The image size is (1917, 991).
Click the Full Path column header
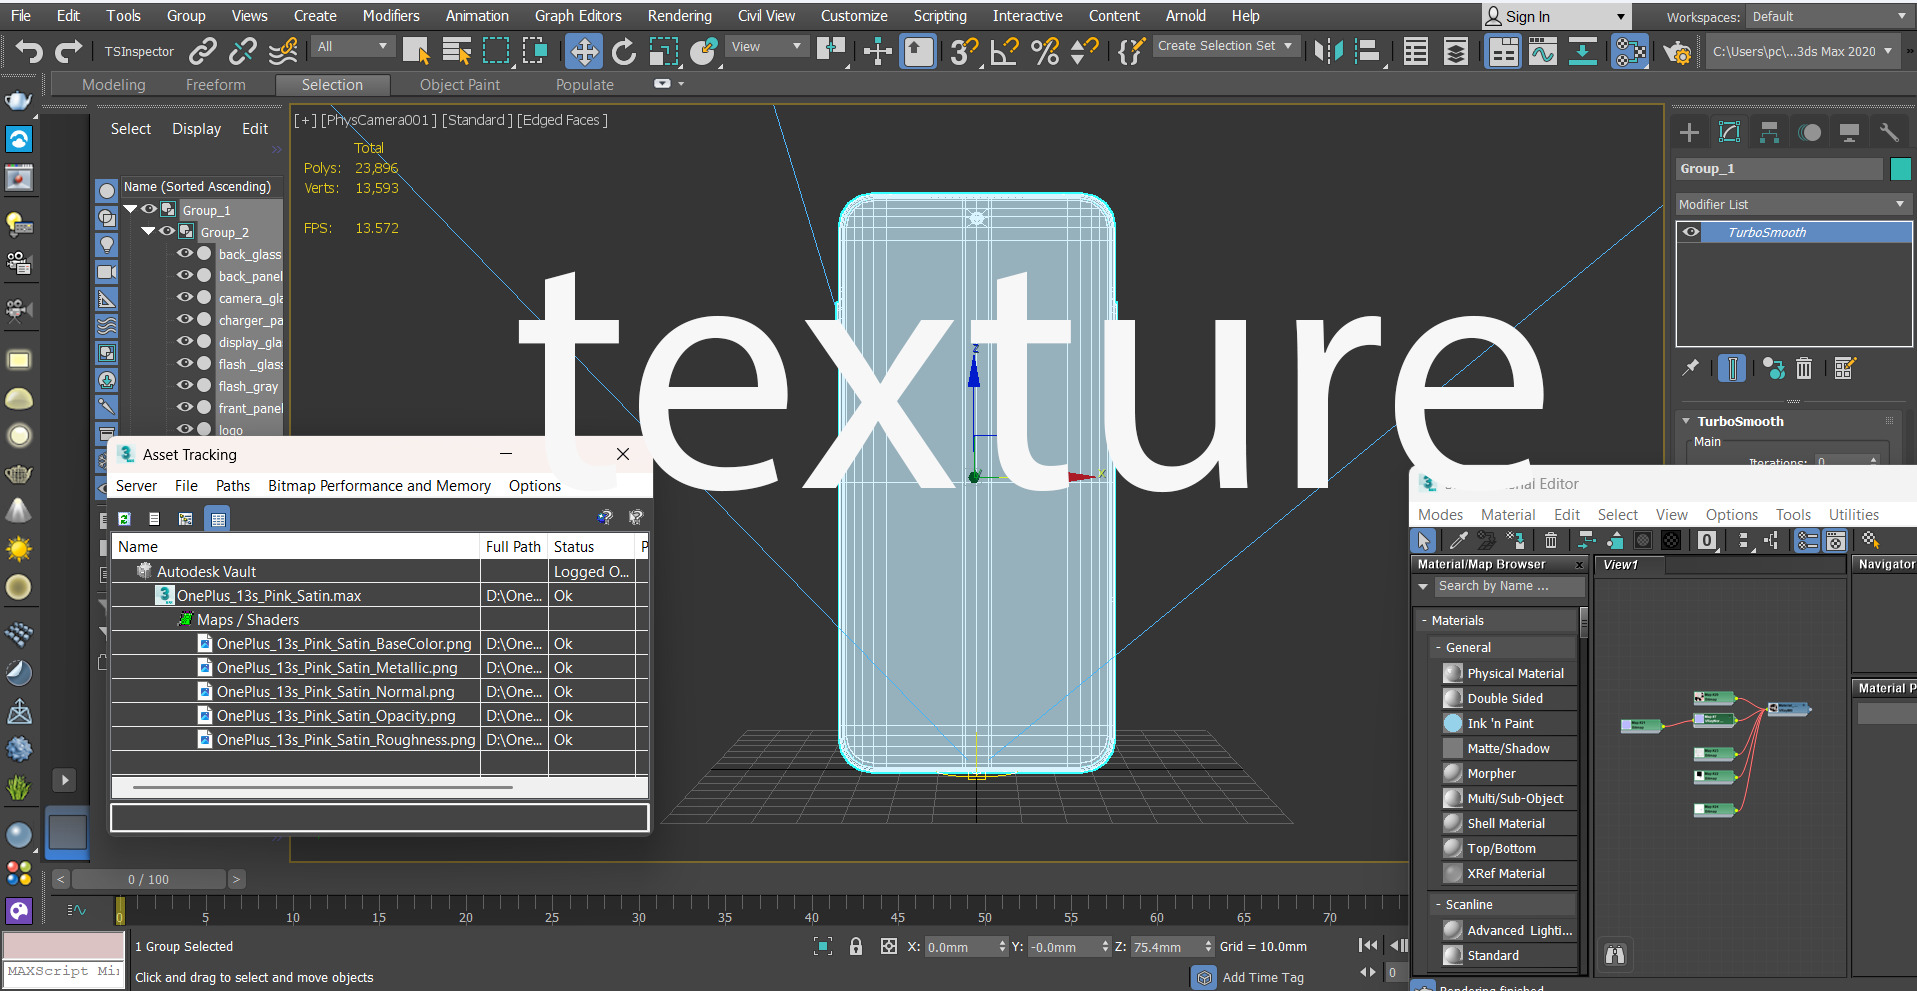[513, 547]
